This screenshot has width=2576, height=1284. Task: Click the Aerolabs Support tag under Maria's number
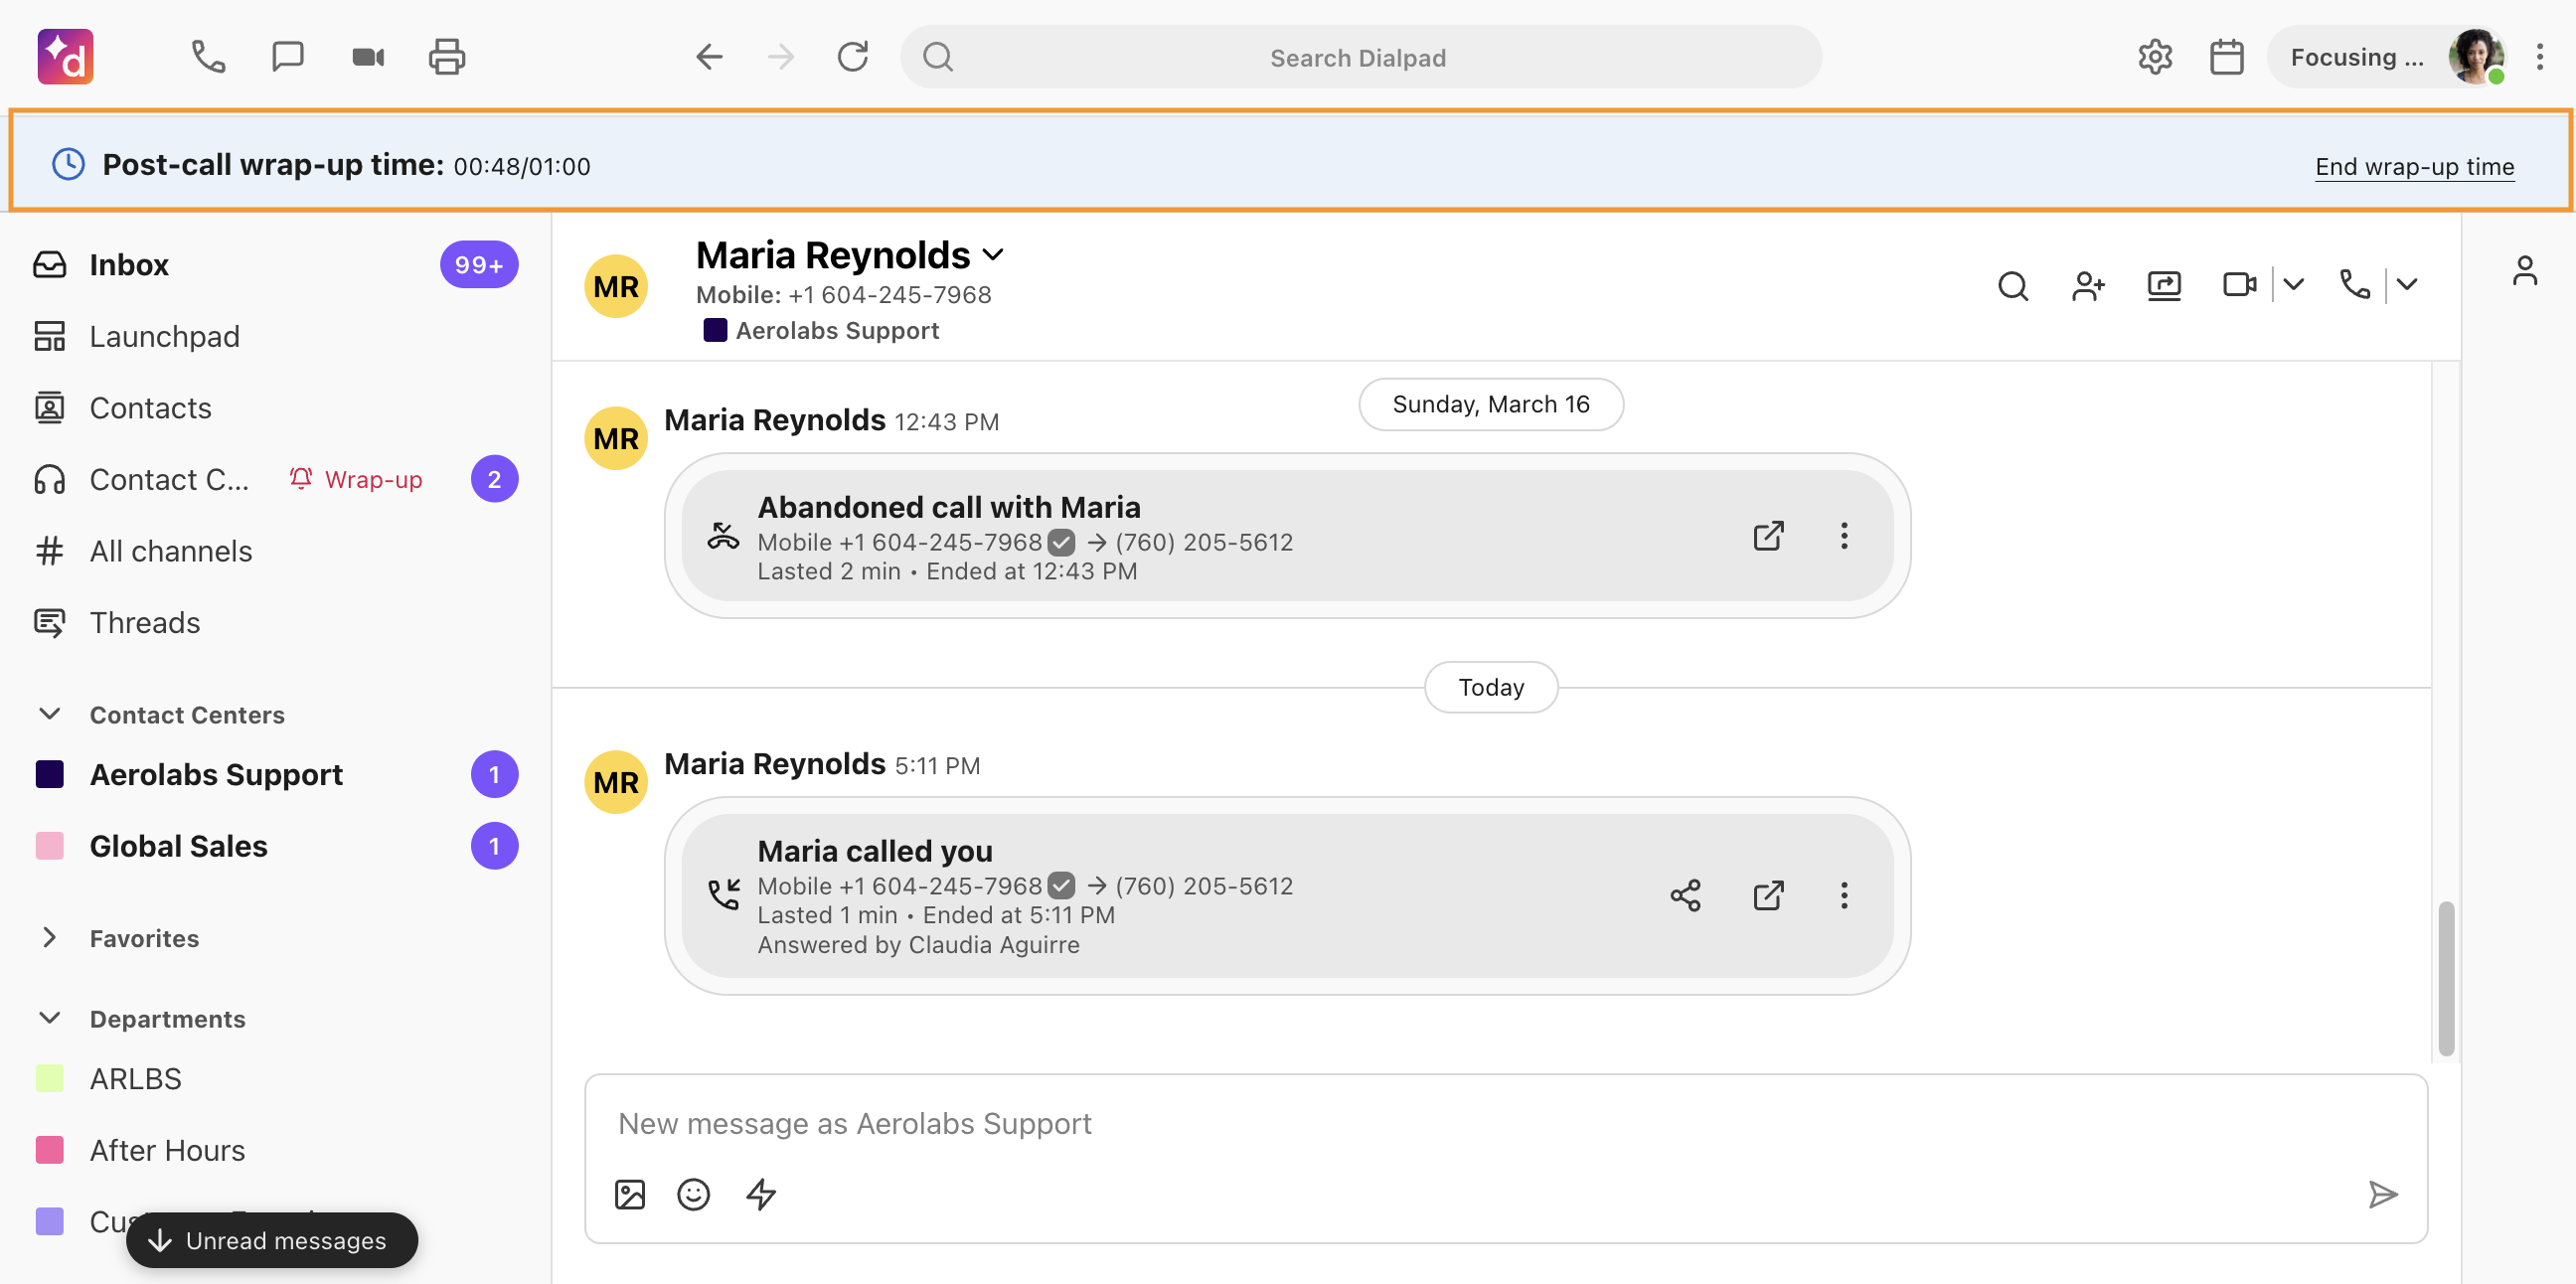[822, 331]
